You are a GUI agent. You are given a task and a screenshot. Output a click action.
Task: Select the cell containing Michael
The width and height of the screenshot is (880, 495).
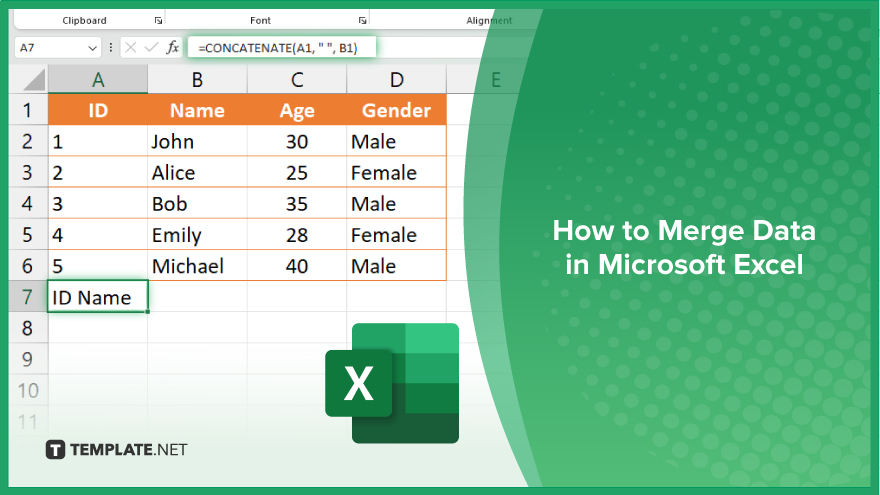tap(197, 265)
